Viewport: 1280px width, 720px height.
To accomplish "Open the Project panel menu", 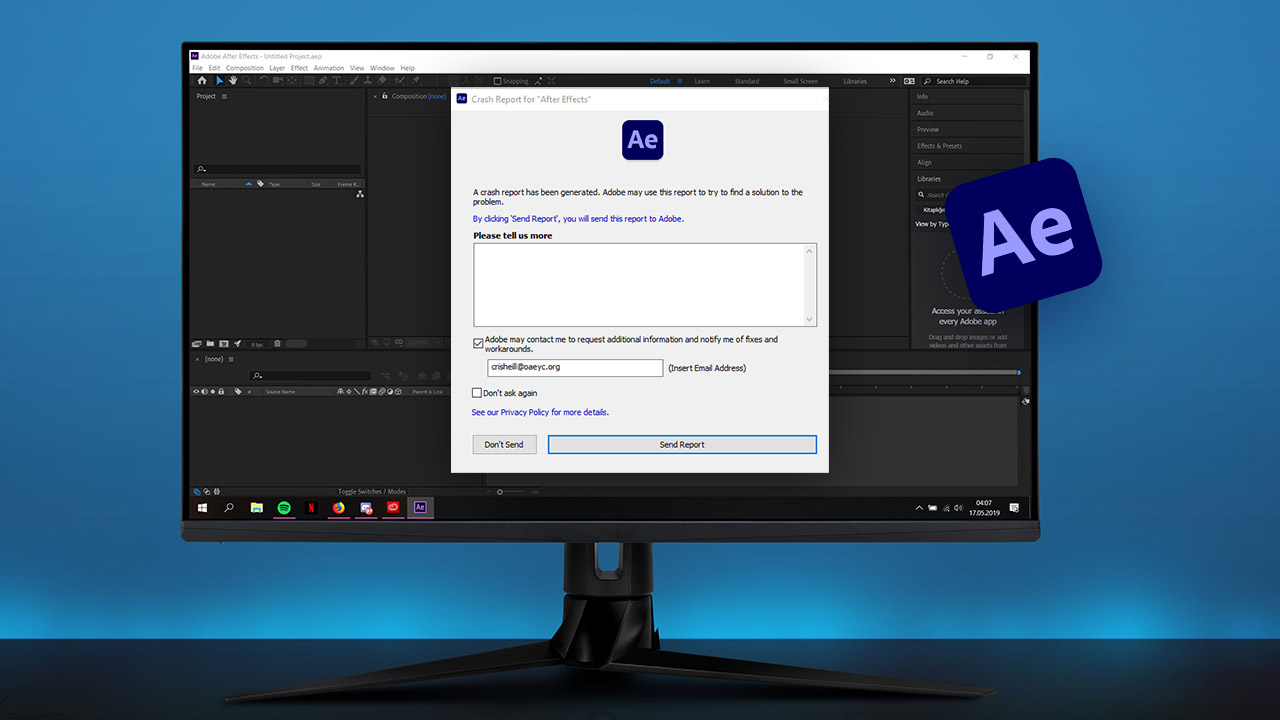I will [x=224, y=96].
